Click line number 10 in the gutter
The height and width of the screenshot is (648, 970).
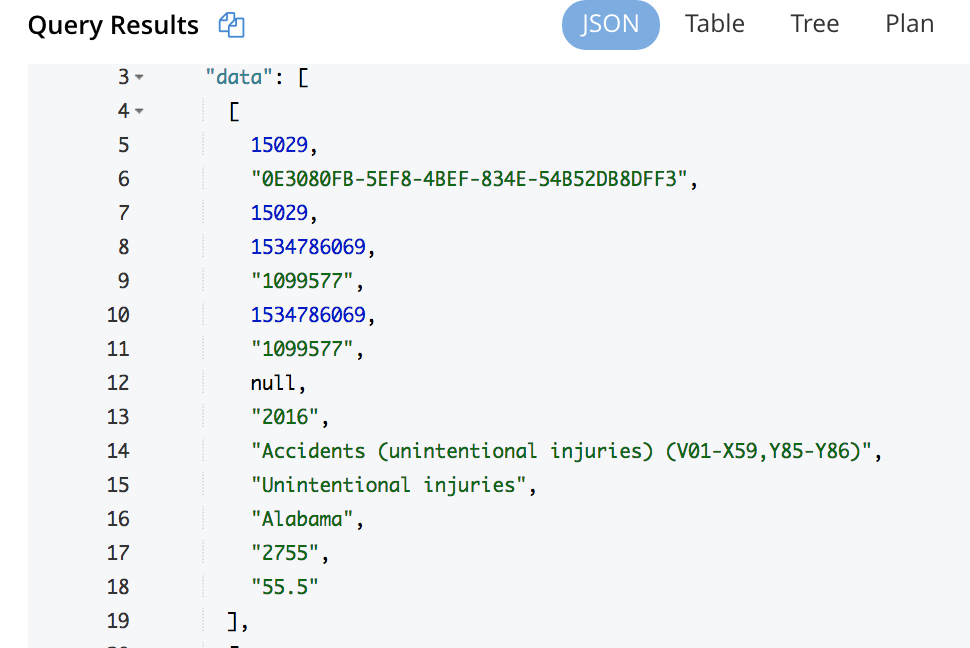click(118, 314)
